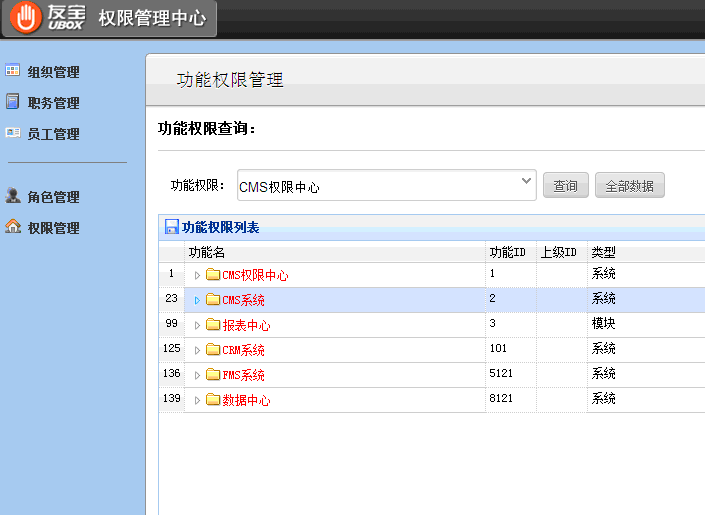Click the save disk icon beside 功能权限列表
705x515 pixels.
[171, 227]
